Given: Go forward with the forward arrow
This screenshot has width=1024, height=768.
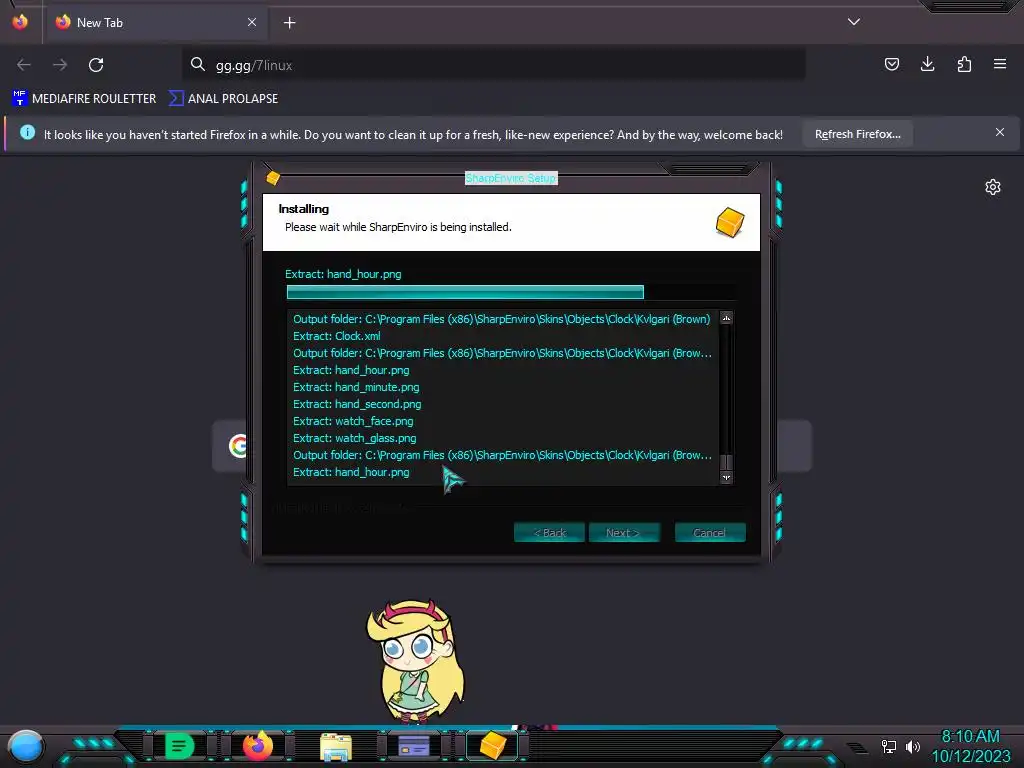Looking at the screenshot, I should pos(60,65).
